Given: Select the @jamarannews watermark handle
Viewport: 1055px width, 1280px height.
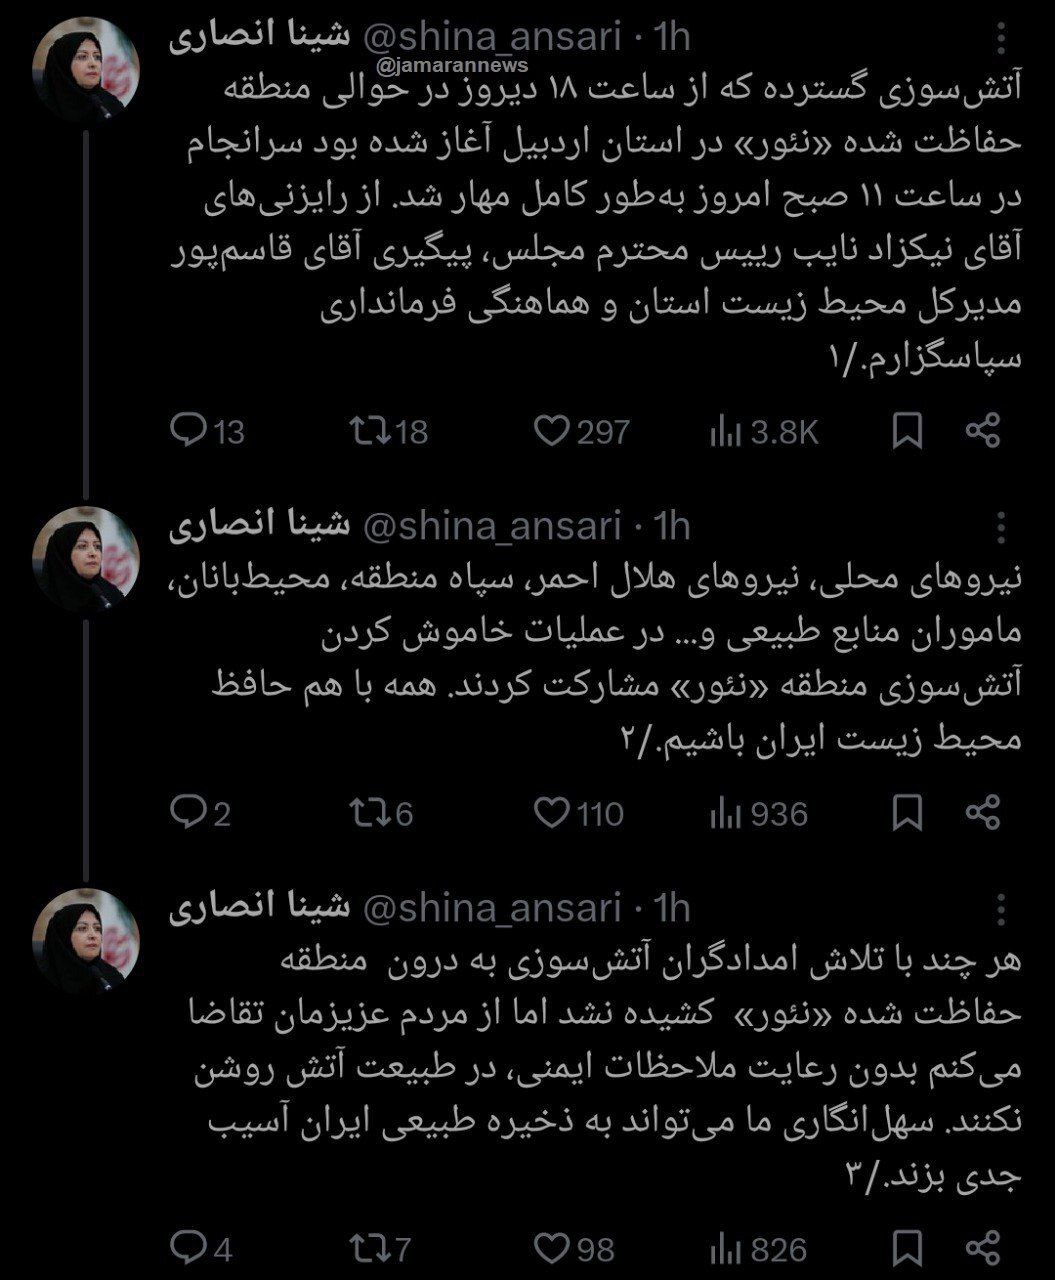Looking at the screenshot, I should point(452,62).
